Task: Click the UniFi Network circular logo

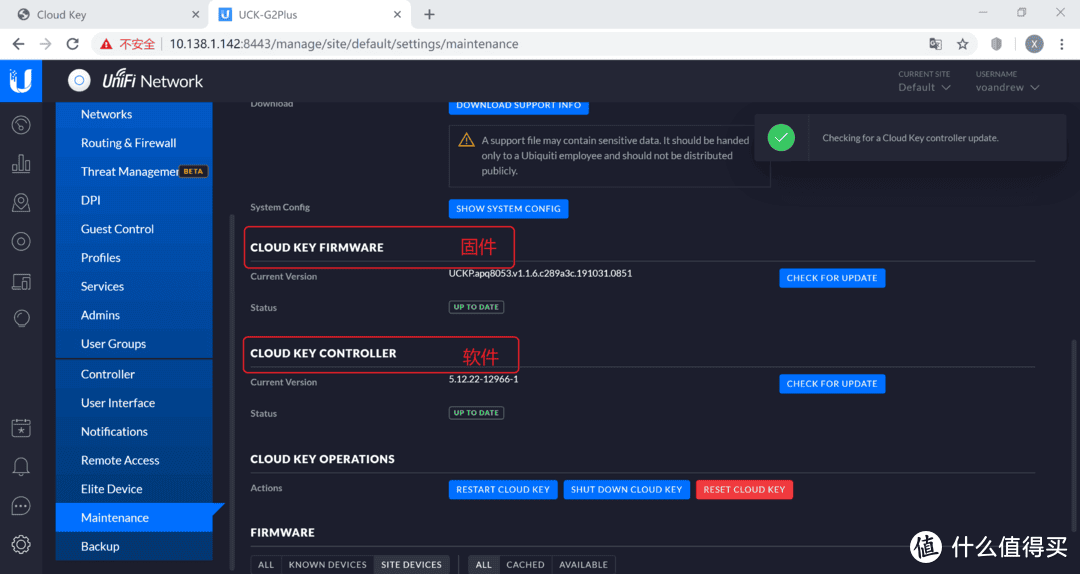Action: point(79,81)
